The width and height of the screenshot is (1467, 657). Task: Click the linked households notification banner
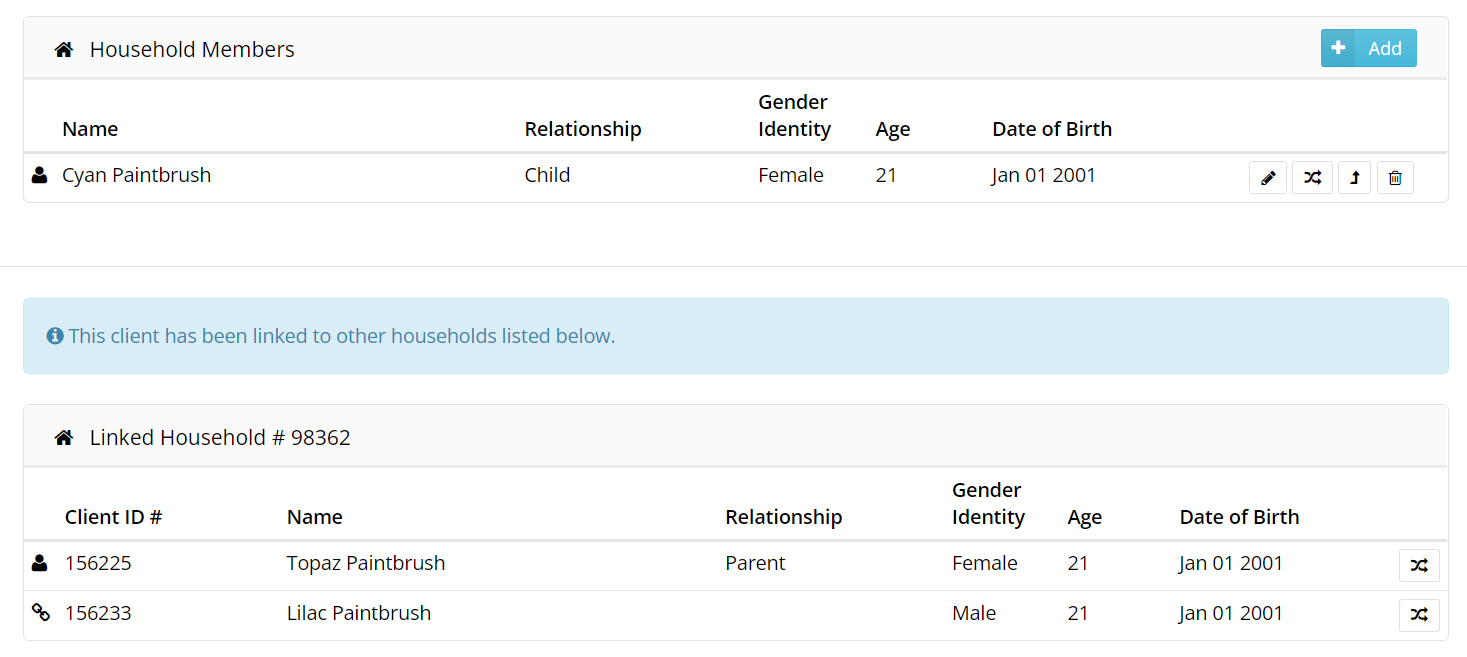(734, 335)
